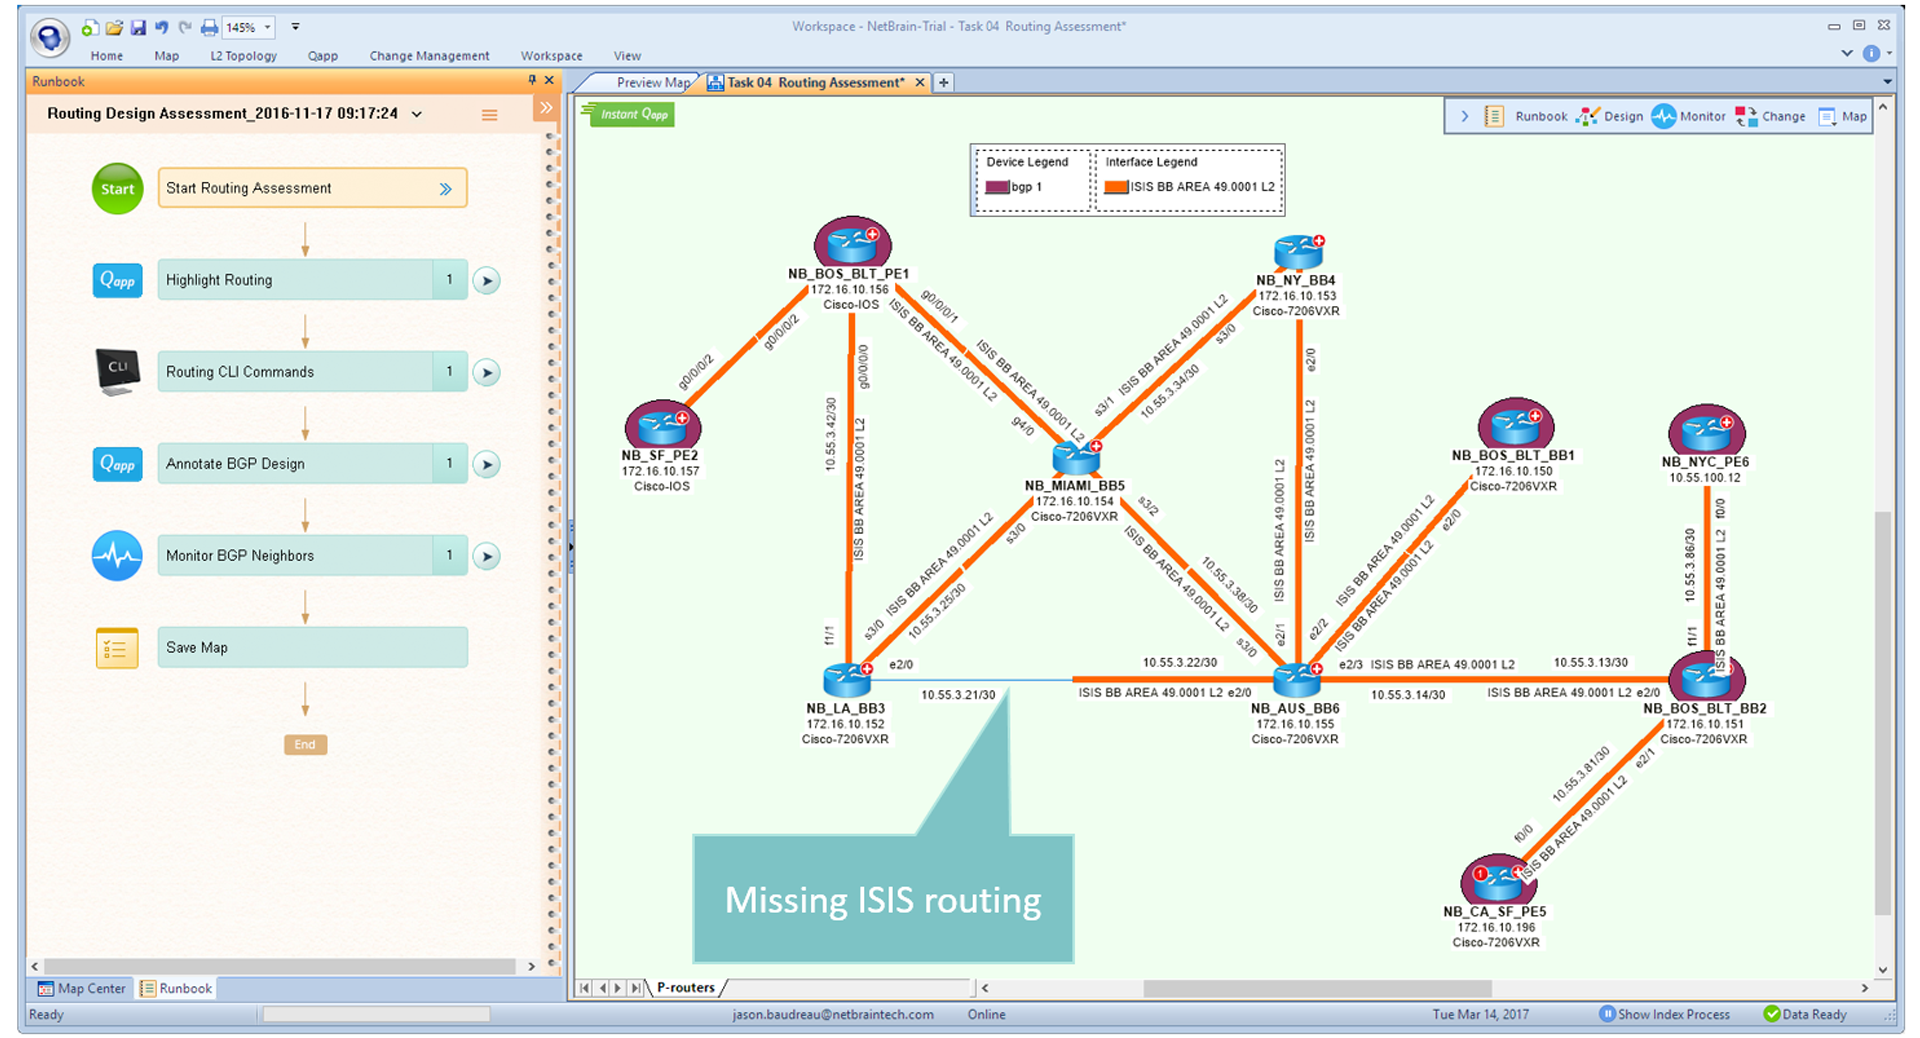Run the Highlight Routing step
1920x1038 pixels.
coord(487,281)
